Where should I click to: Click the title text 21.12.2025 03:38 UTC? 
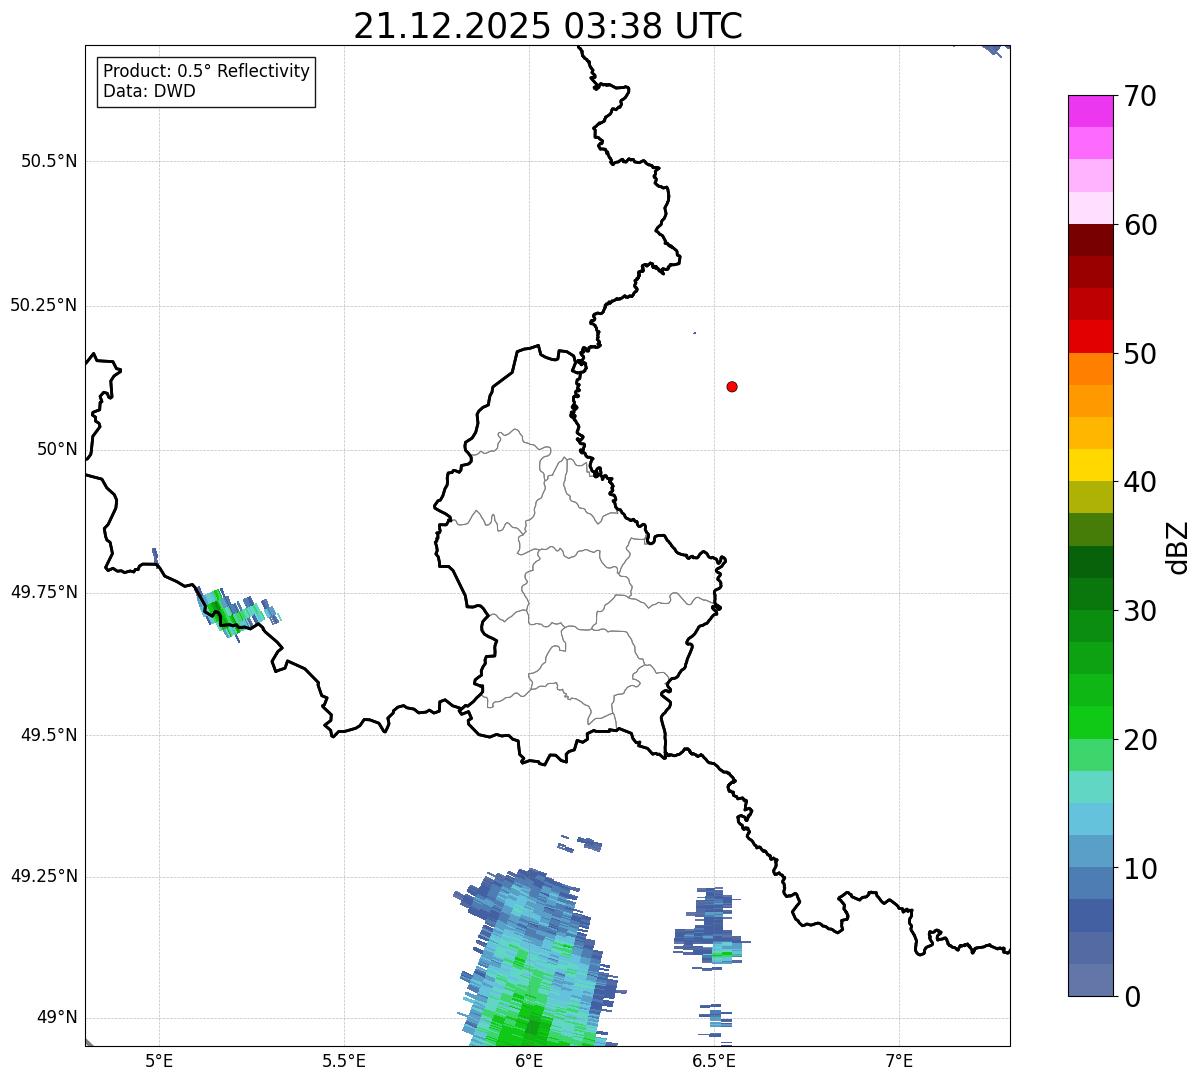(x=548, y=26)
